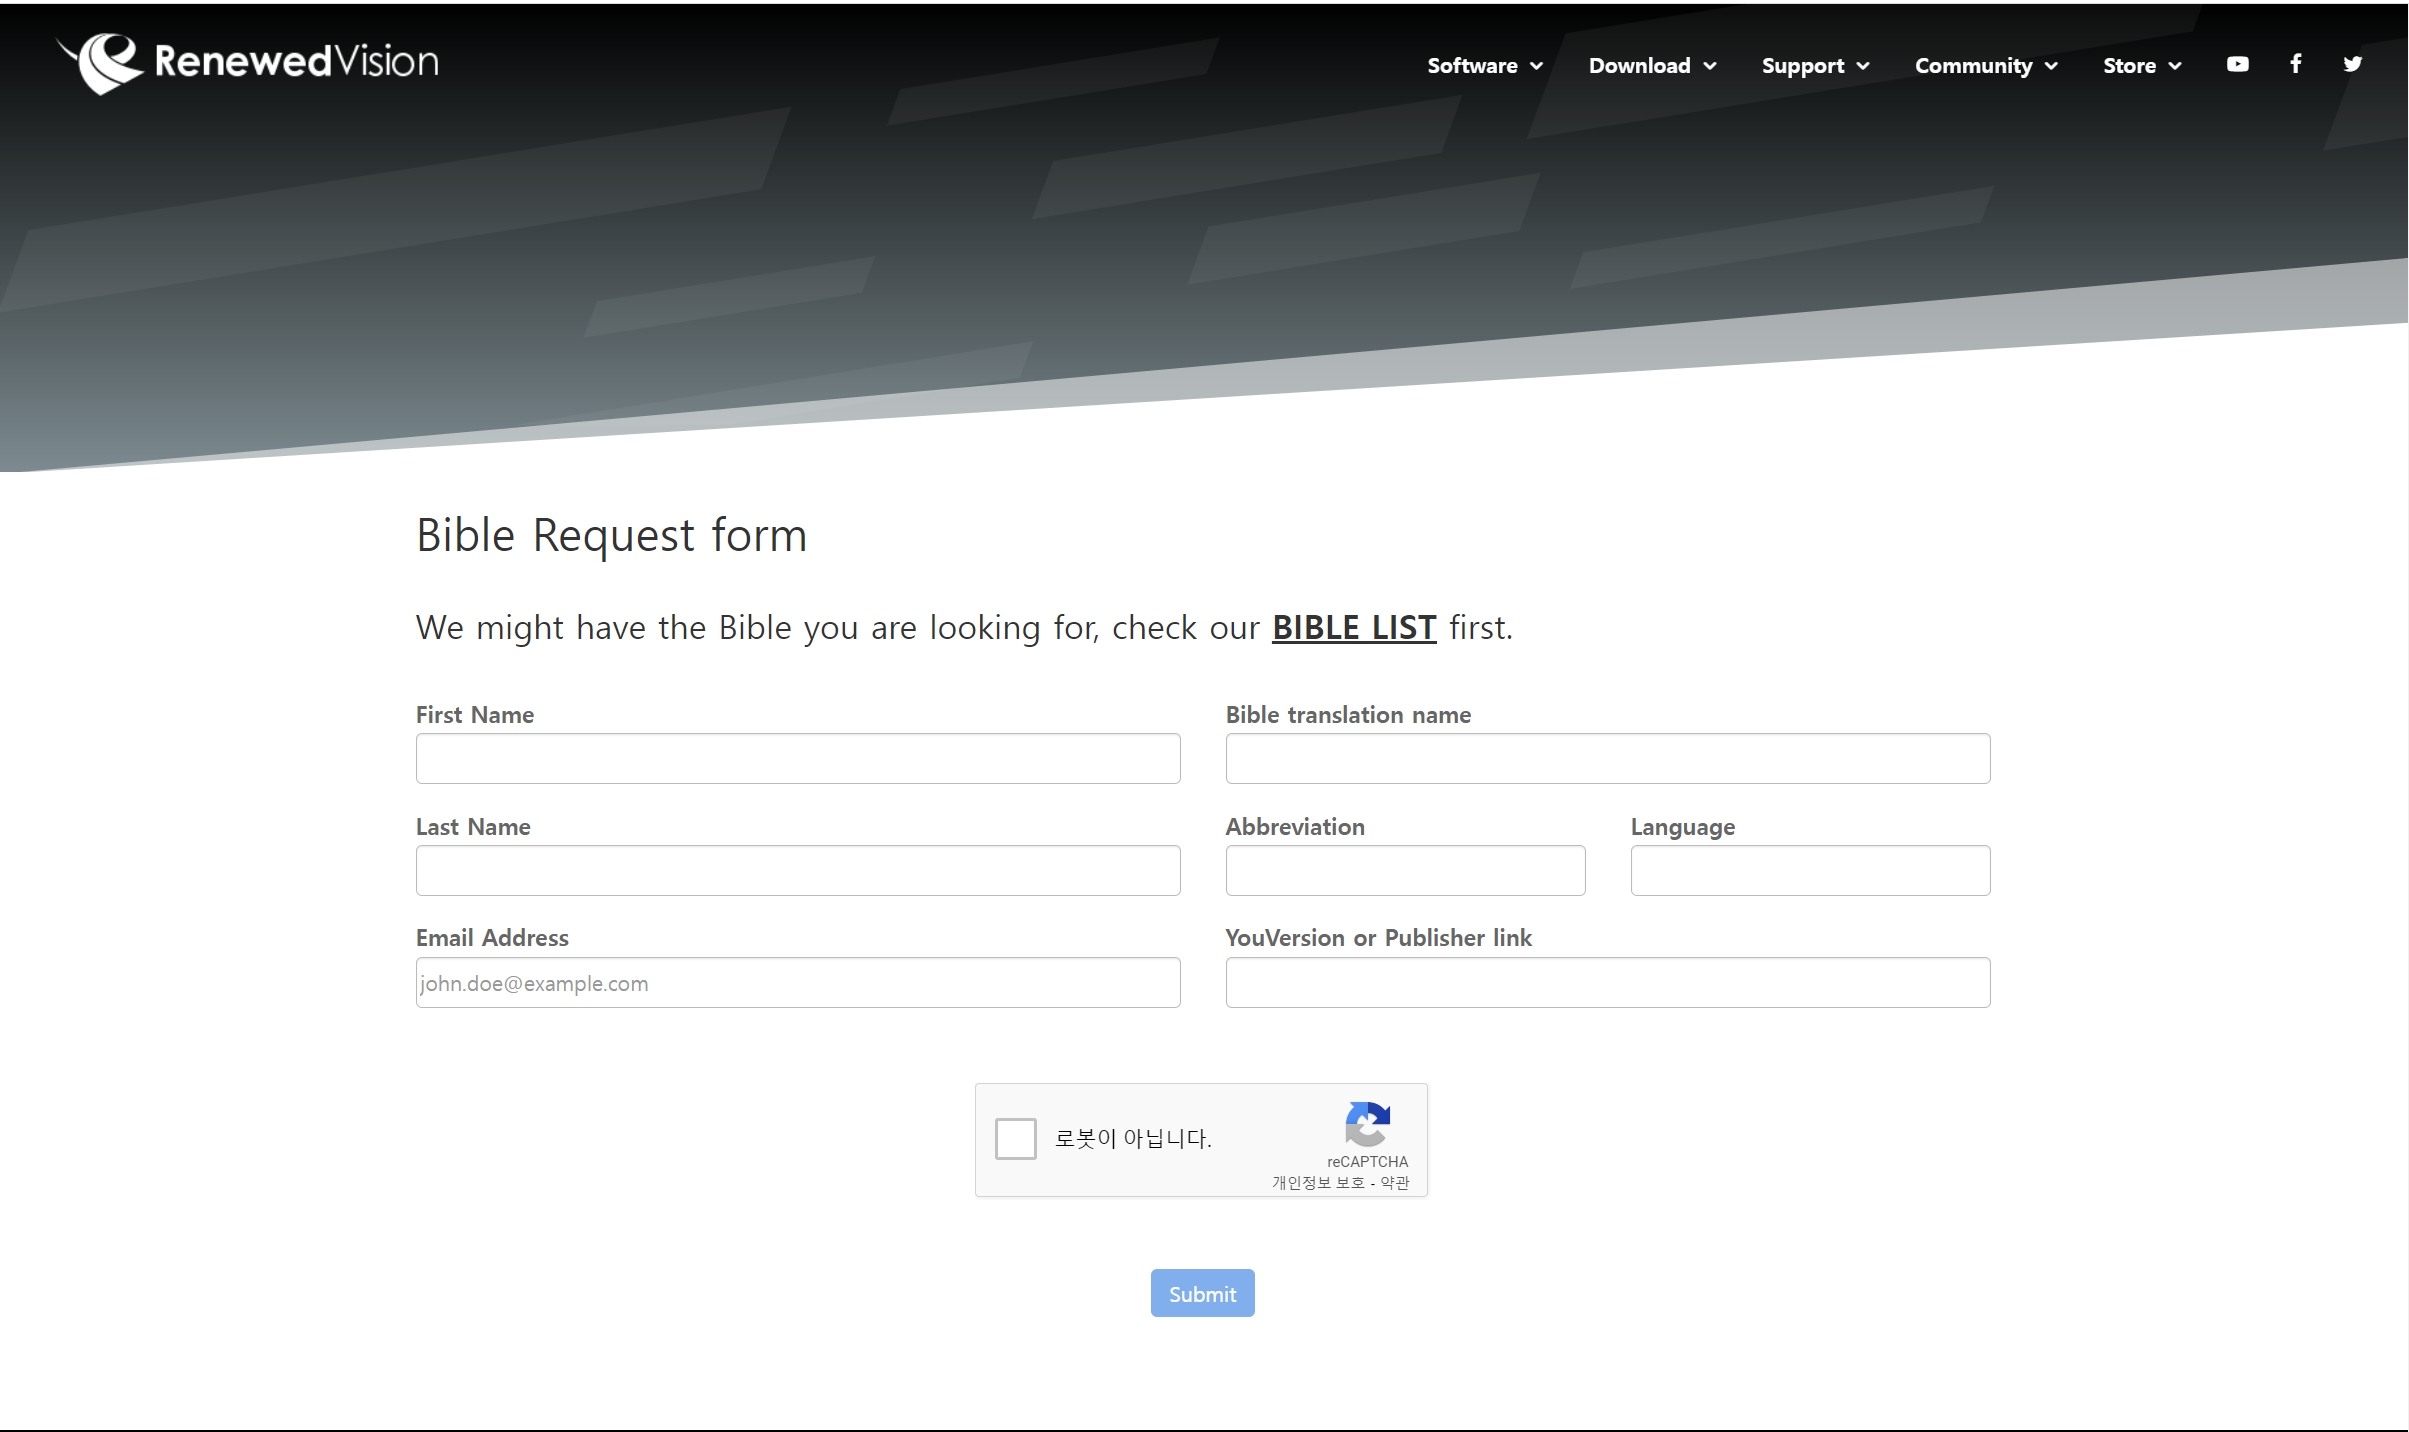Open the YouTube social icon
This screenshot has height=1432, width=2409.
click(x=2237, y=65)
